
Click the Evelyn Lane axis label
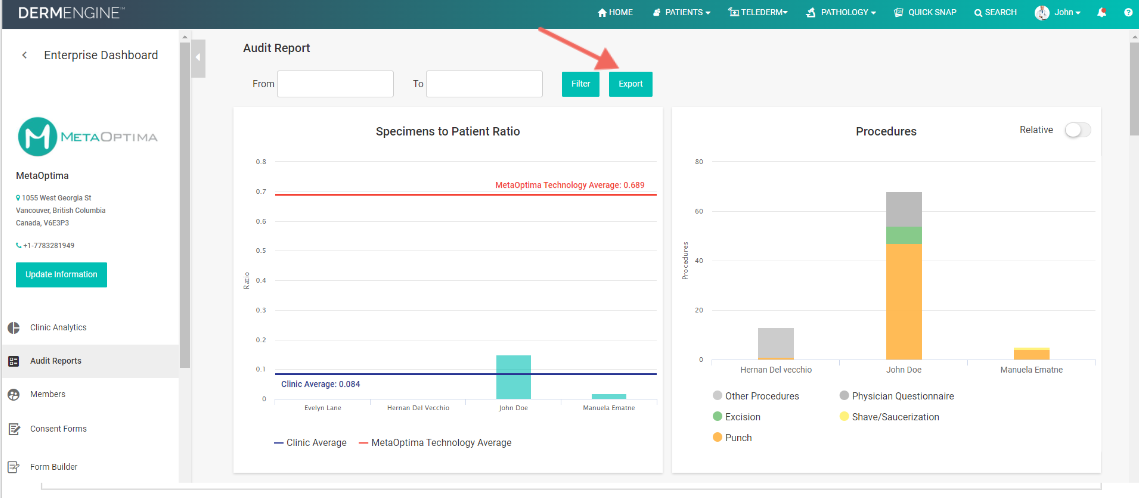click(x=323, y=408)
